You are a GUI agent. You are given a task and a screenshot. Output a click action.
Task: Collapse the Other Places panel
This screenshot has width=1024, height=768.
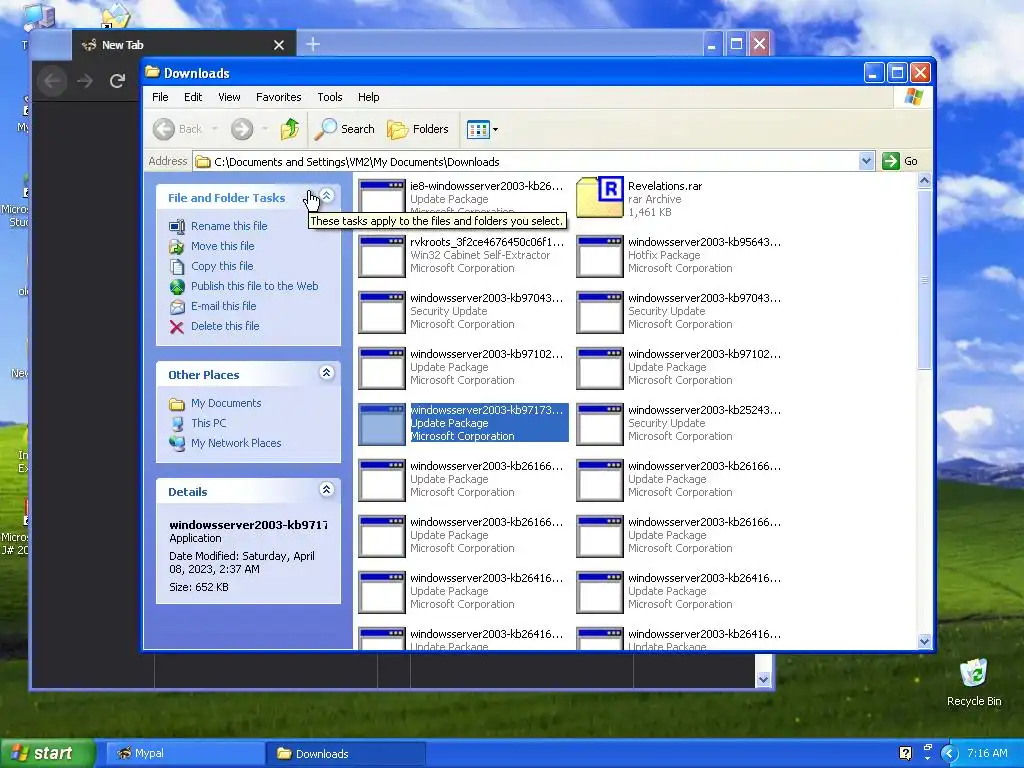pos(327,373)
